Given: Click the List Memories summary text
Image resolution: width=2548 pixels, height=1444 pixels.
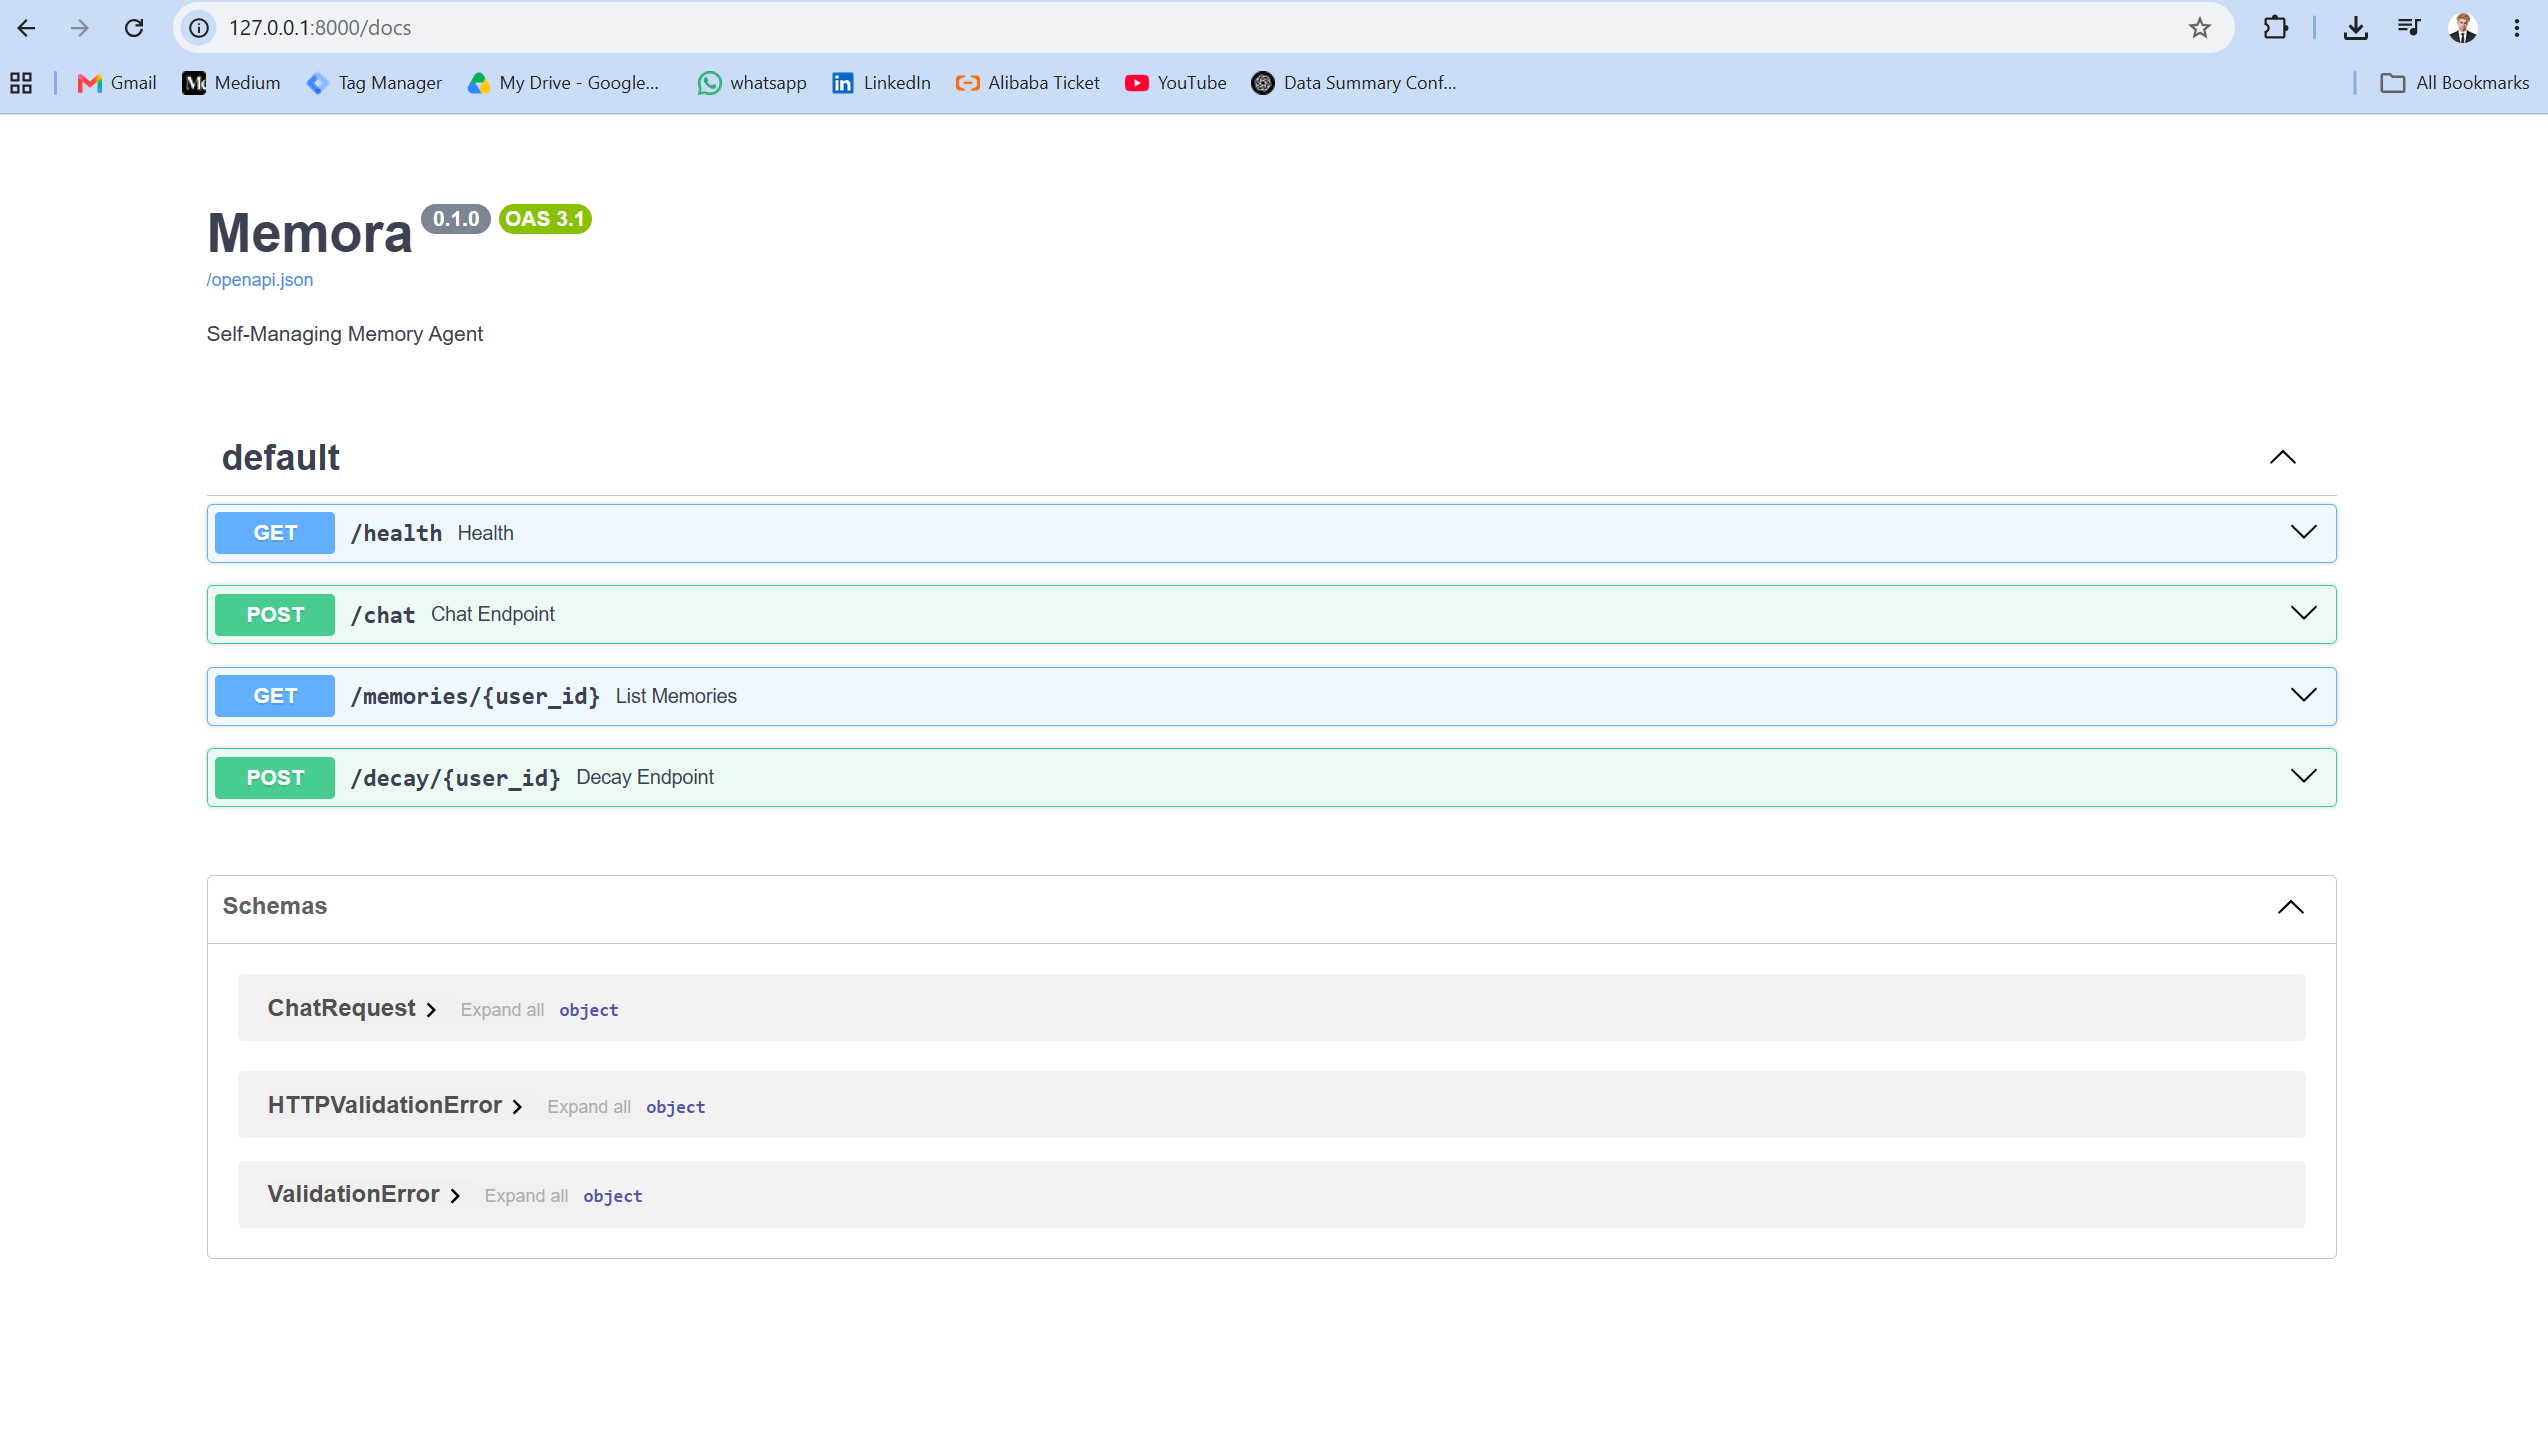Looking at the screenshot, I should (676, 696).
